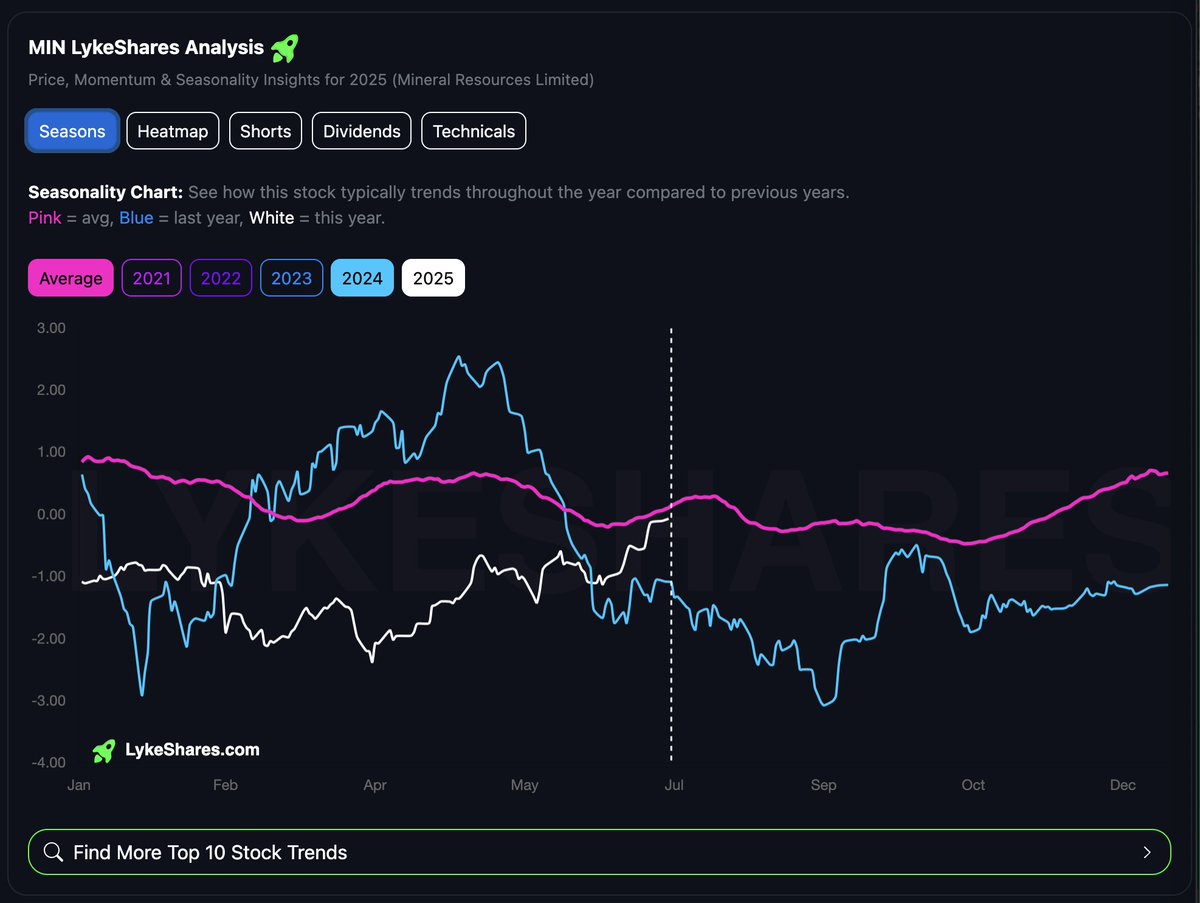The width and height of the screenshot is (1200, 903).
Task: Click the -2.00 y-axis label
Action: tap(48, 638)
